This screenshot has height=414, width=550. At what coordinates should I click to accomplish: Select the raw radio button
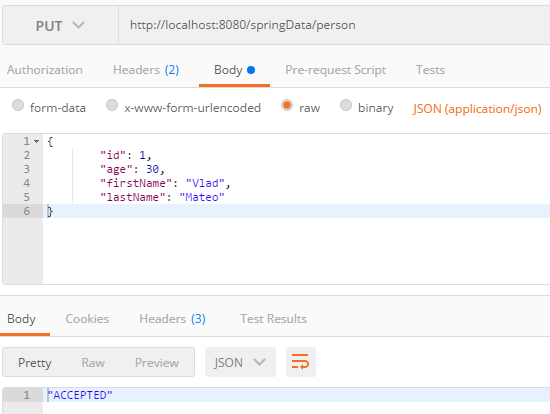[287, 105]
